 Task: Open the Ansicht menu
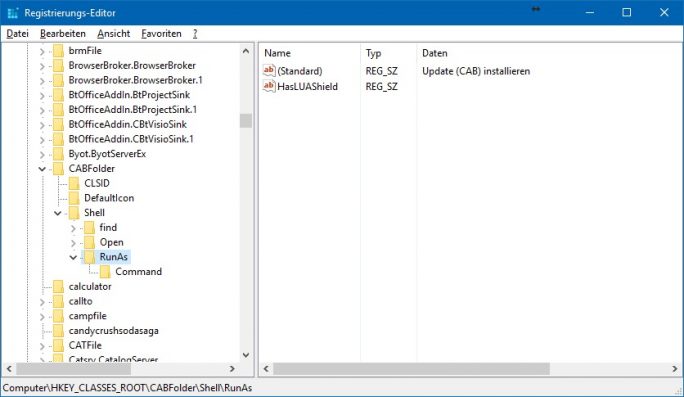coord(113,34)
